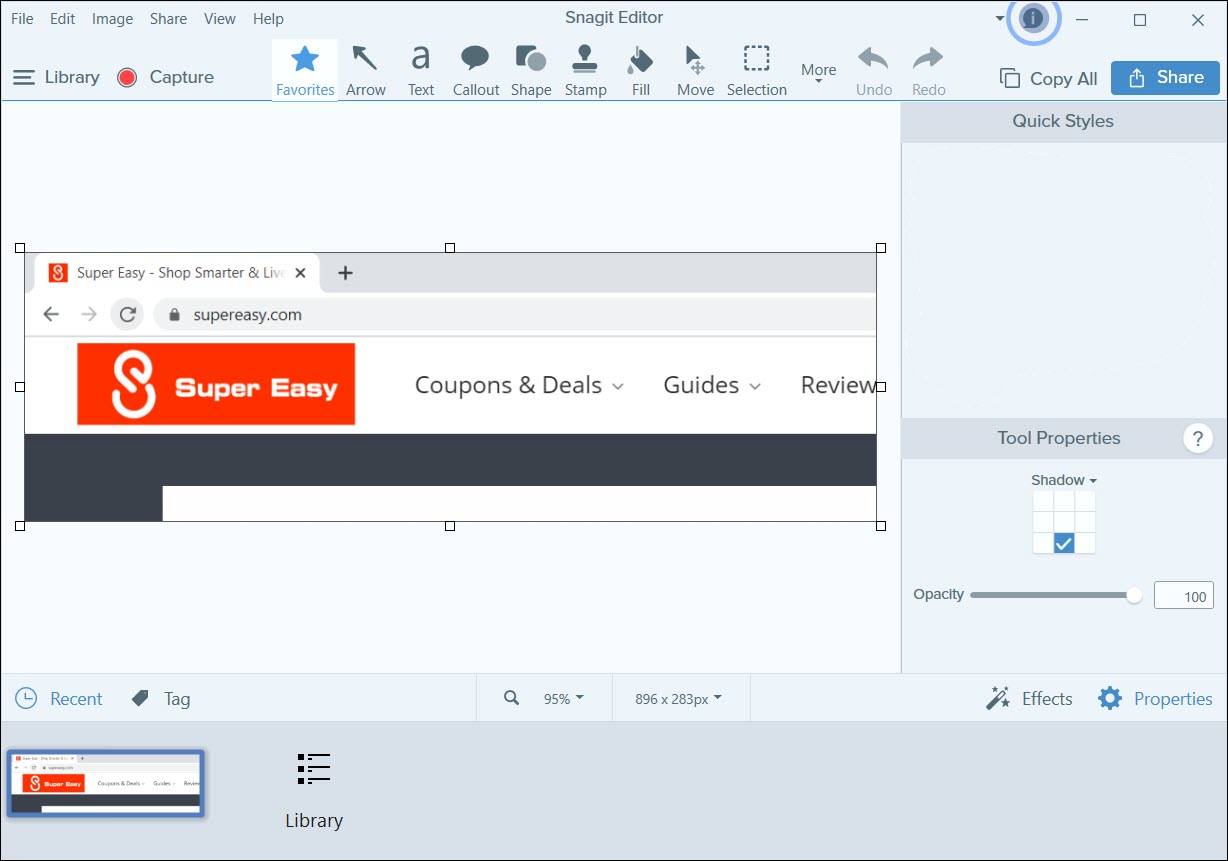This screenshot has height=861, width=1228.
Task: Open the View menu
Action: coord(219,18)
